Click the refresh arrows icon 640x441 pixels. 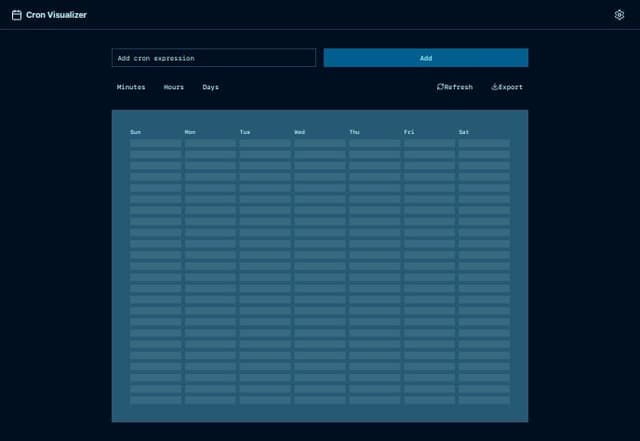(440, 87)
